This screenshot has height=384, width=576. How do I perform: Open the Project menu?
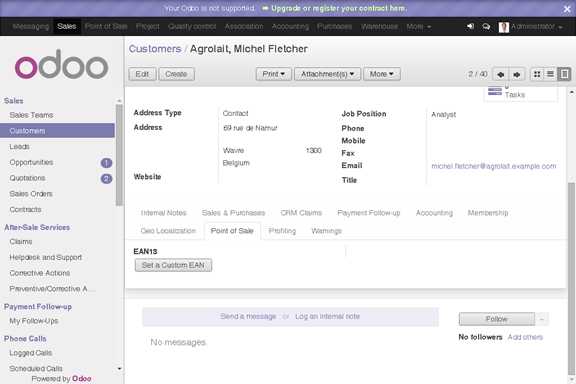(148, 26)
